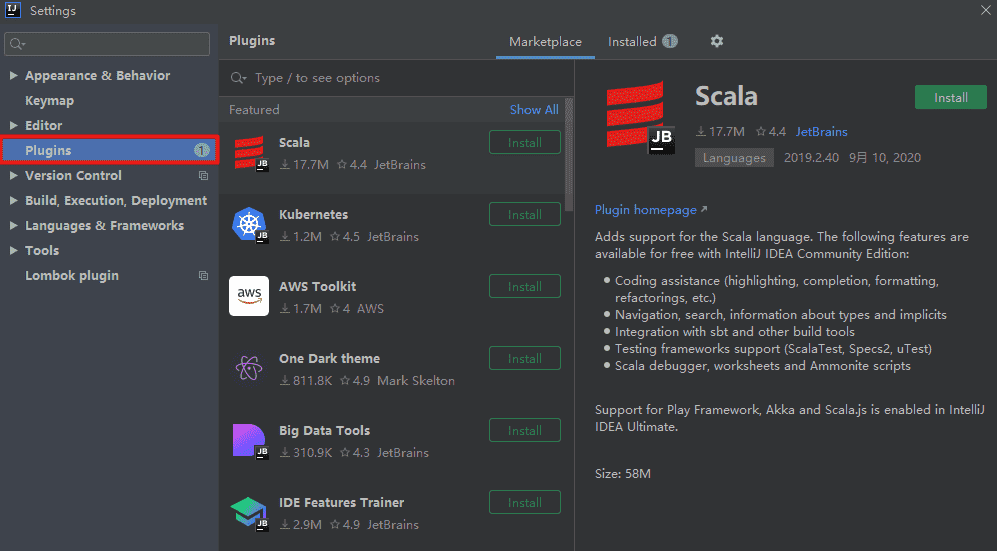The image size is (997, 551).
Task: Click the Plugins update badge in sidebar
Action: (x=202, y=151)
